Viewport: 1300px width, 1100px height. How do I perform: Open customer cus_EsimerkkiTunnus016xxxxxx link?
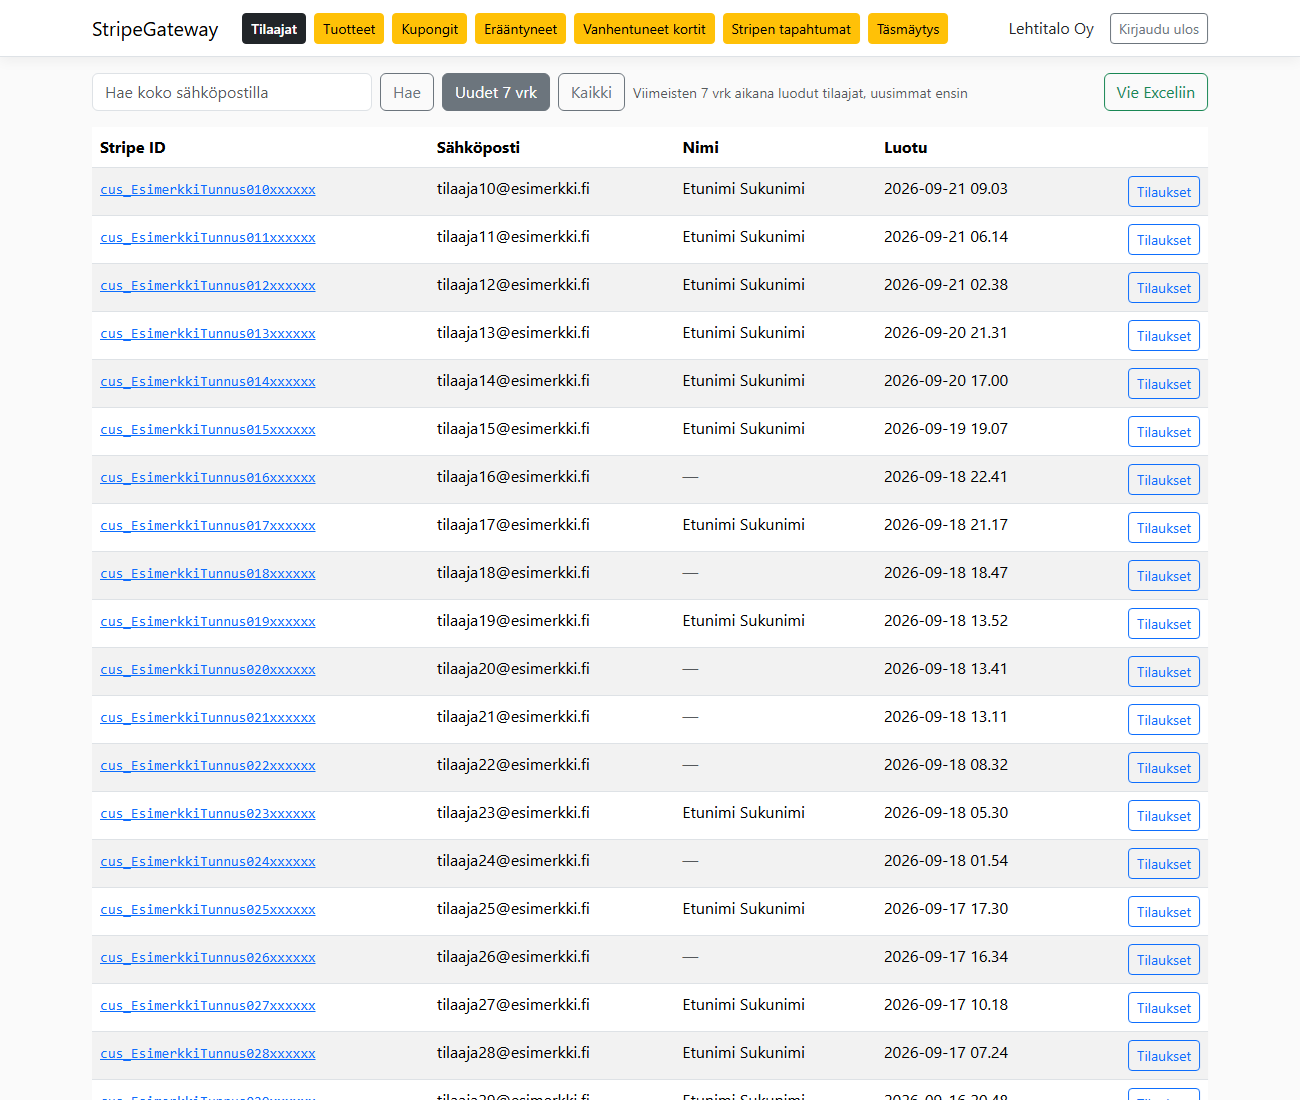point(208,477)
